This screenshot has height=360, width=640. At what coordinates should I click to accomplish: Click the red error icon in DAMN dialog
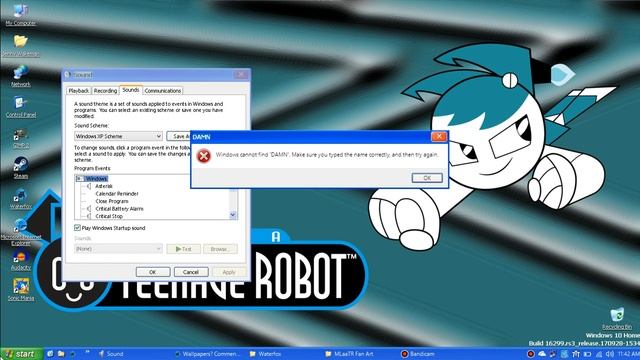[x=204, y=156]
